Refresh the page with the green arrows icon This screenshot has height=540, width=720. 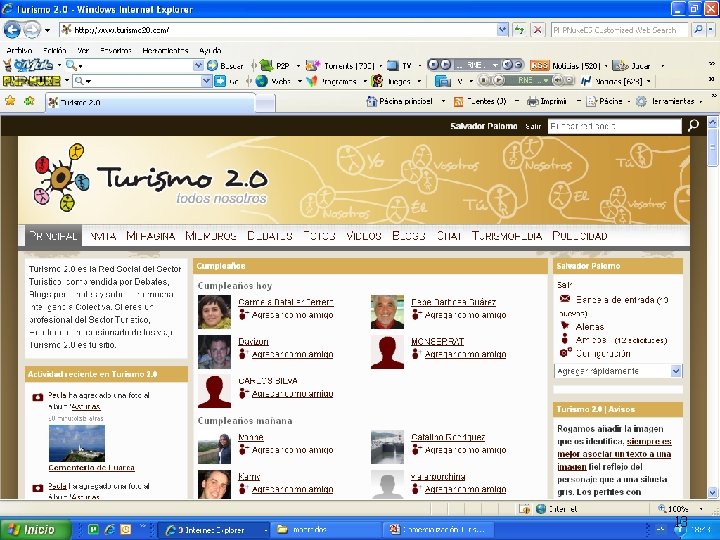[520, 30]
